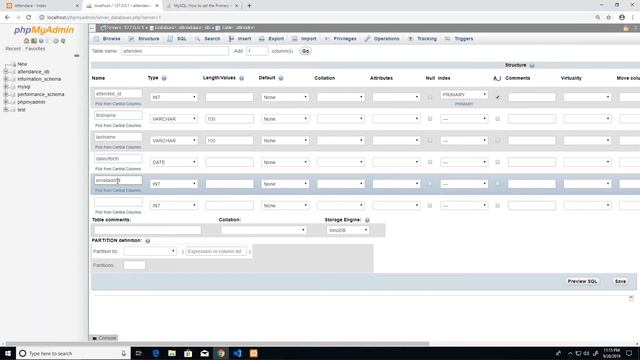Click the Default column help icon

coord(281,78)
